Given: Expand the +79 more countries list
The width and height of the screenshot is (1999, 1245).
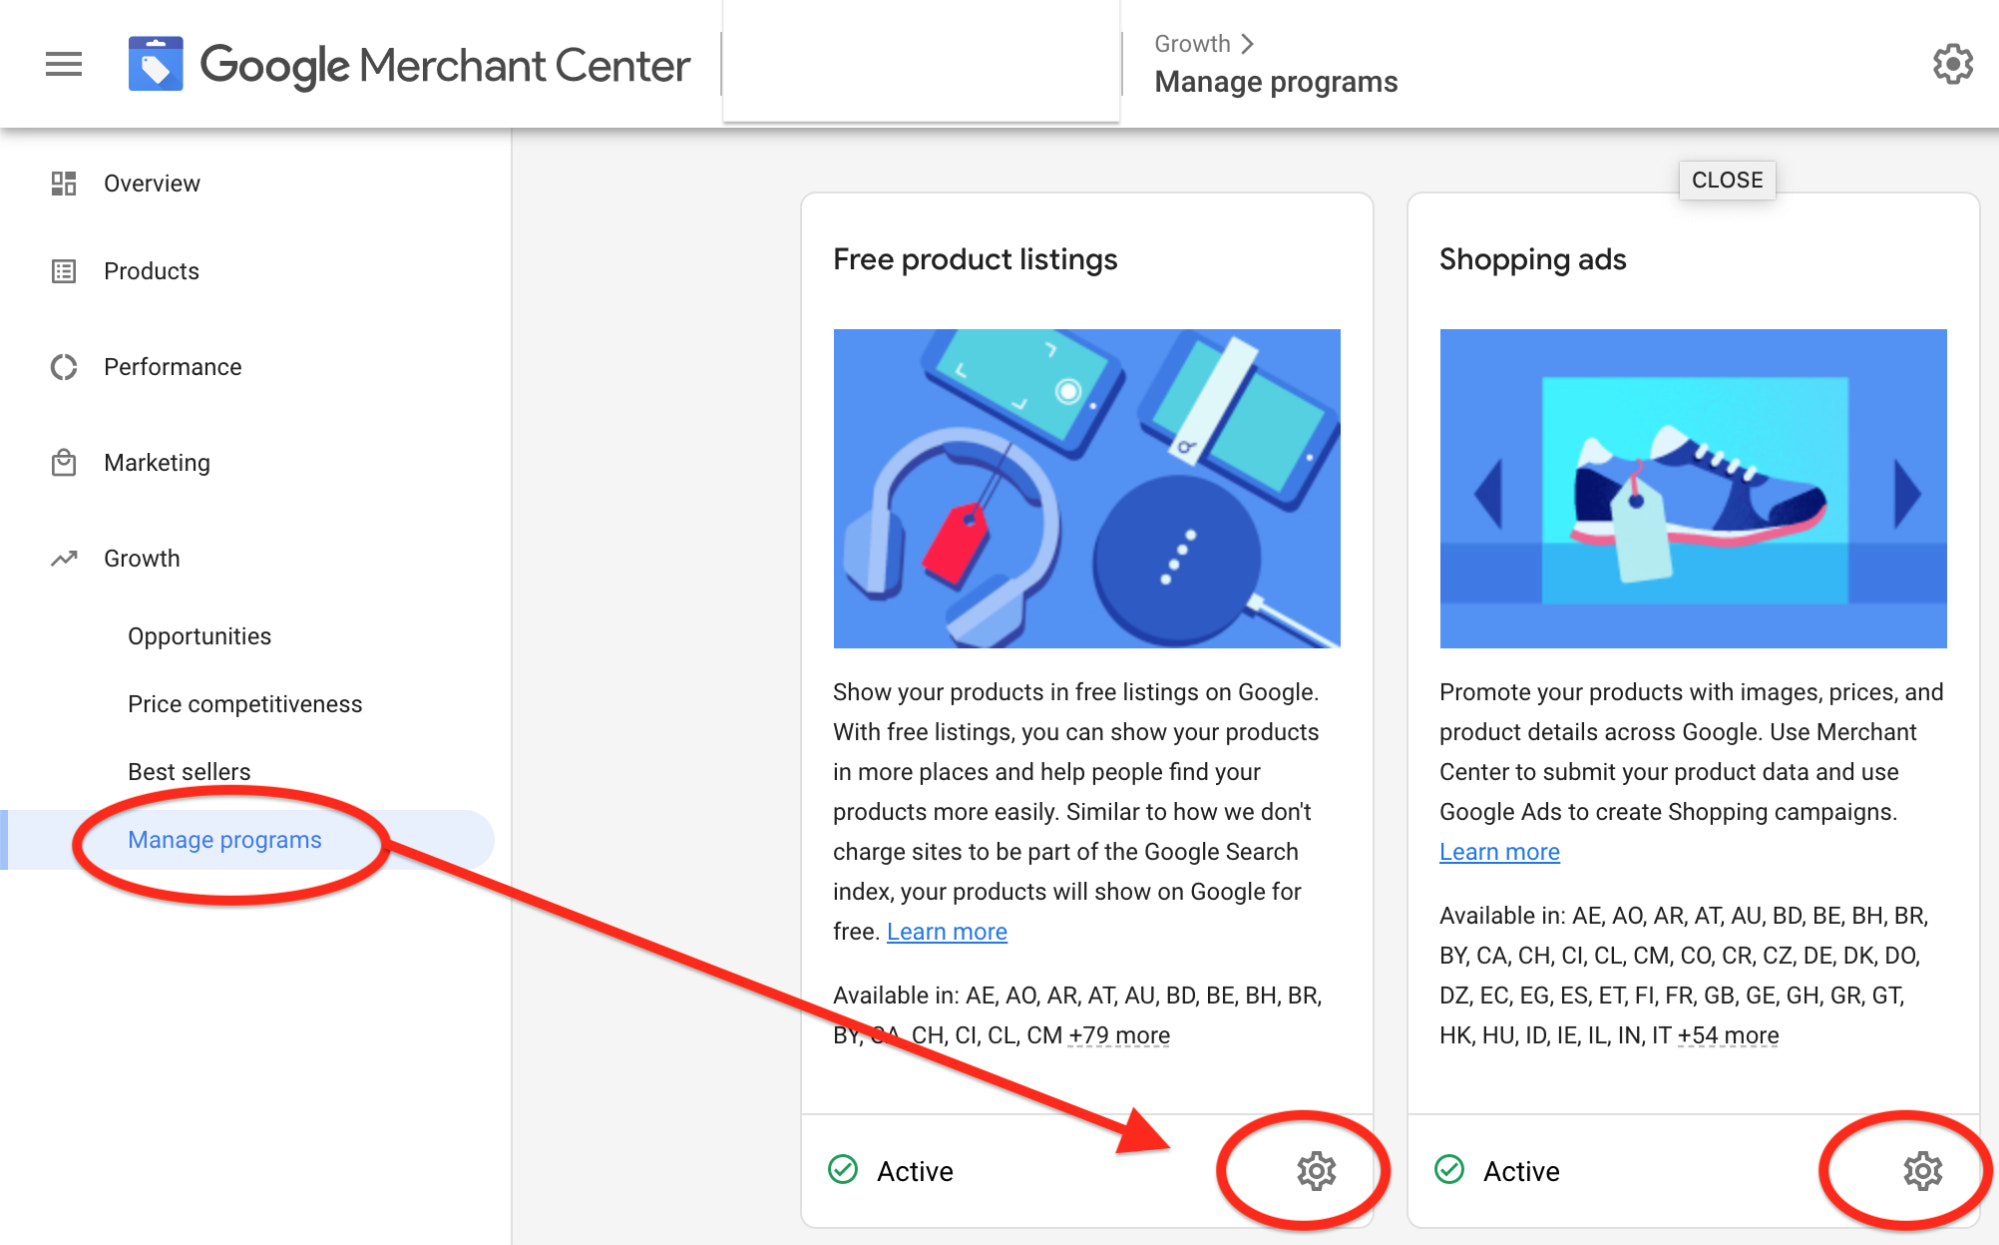Looking at the screenshot, I should pos(1117,1035).
